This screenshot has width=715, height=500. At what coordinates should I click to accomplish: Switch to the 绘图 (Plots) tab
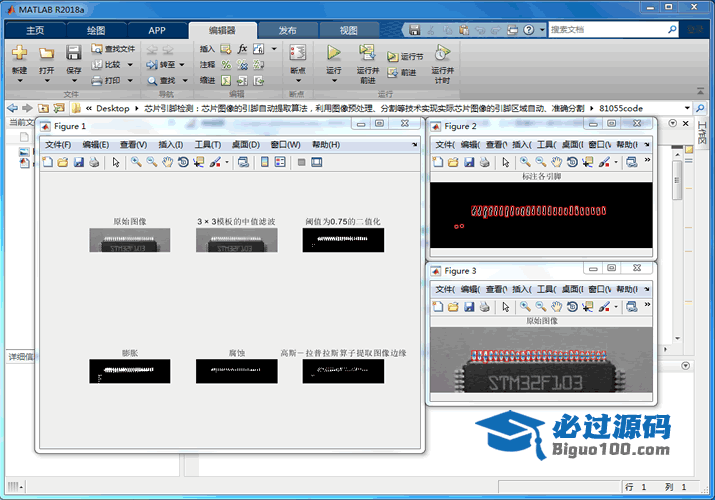[96, 31]
